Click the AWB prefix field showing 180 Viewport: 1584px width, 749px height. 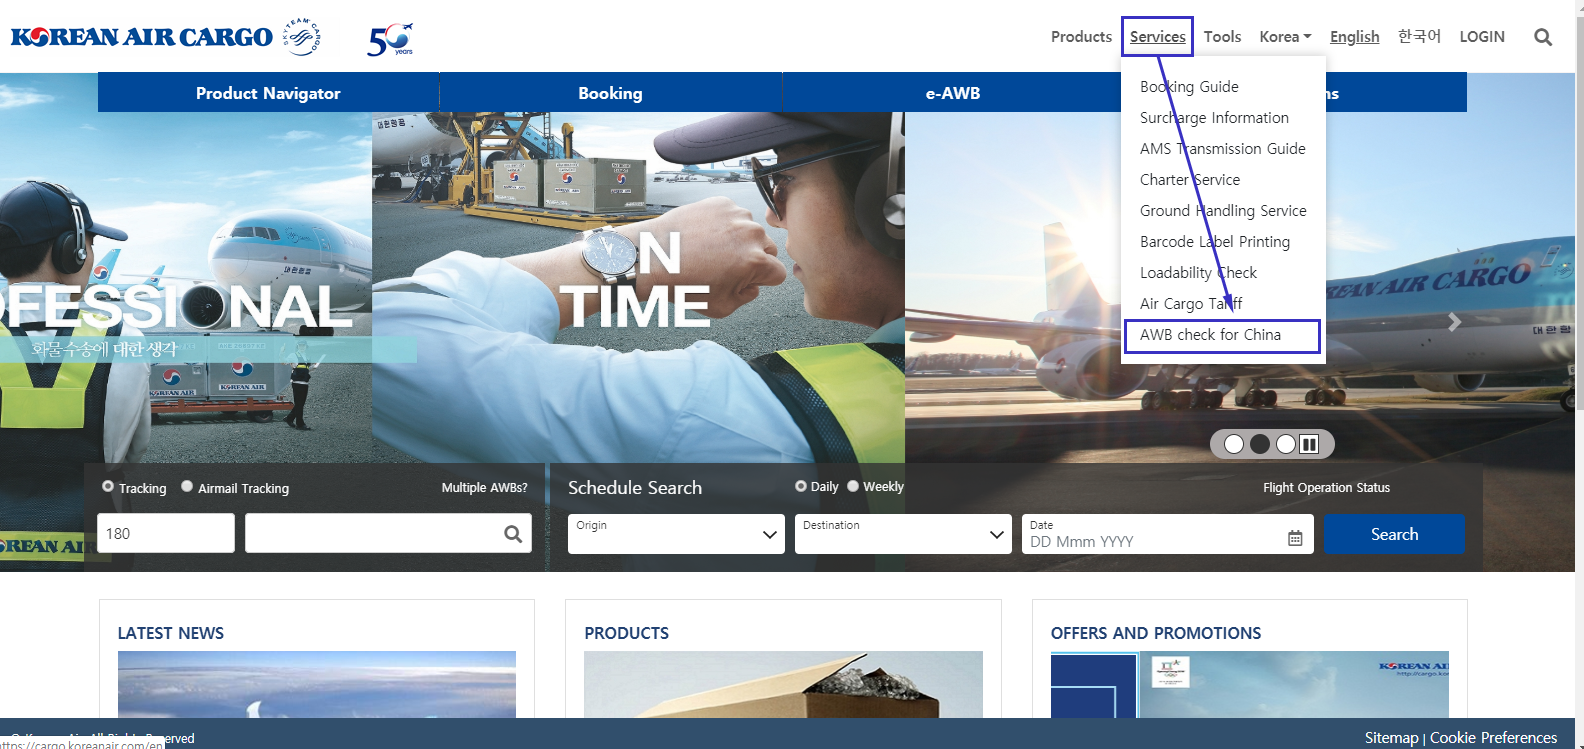point(166,533)
